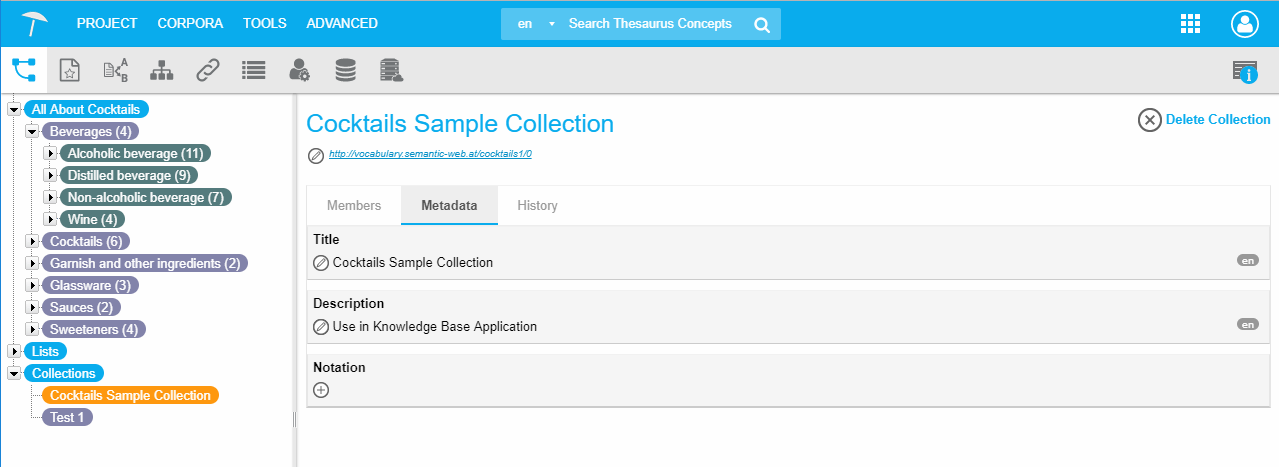Click the user profile avatar icon
The height and width of the screenshot is (467, 1279).
click(x=1245, y=24)
